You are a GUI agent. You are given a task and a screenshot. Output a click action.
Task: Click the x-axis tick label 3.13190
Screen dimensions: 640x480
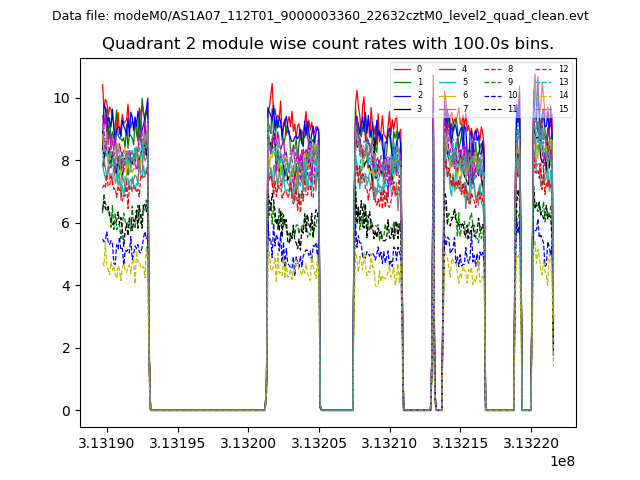tap(106, 441)
